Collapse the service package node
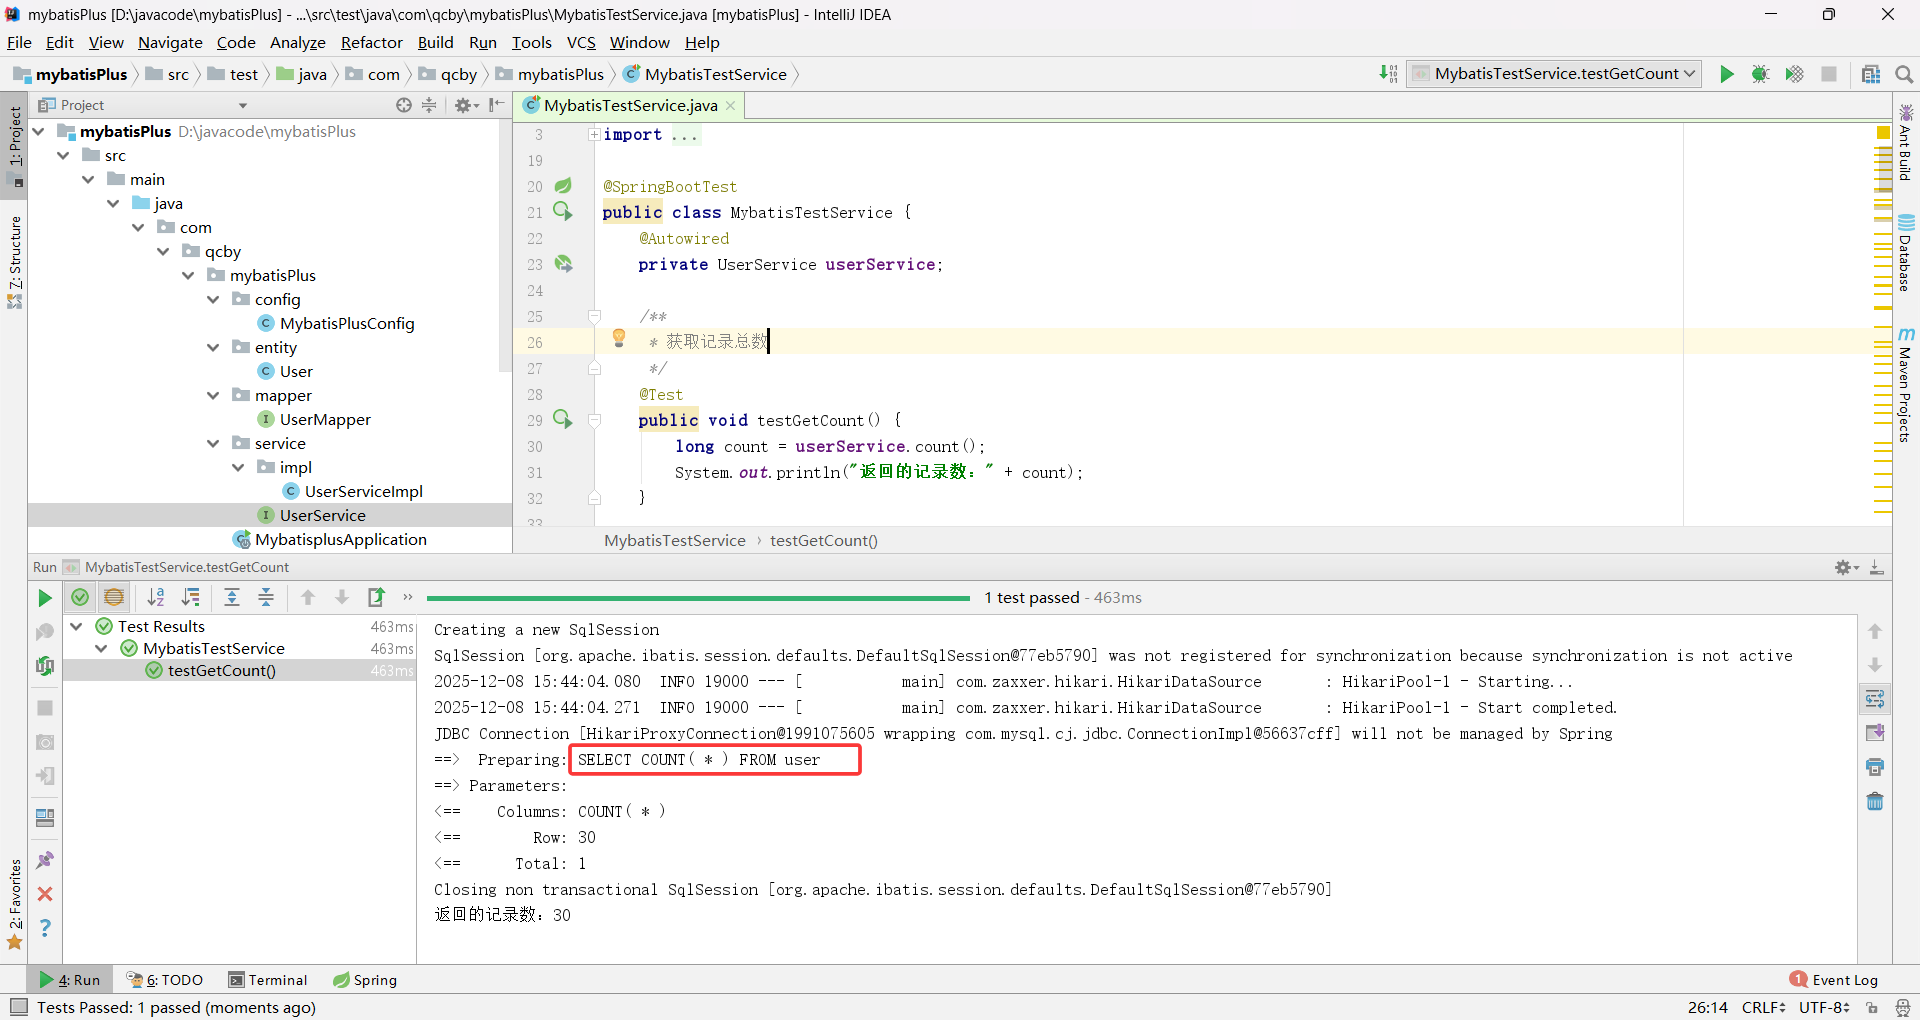The image size is (1920, 1020). 213,443
